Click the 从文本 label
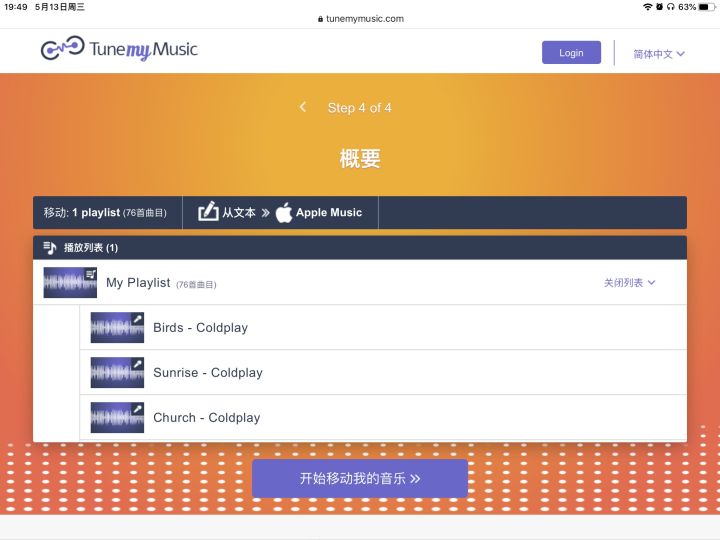The image size is (720, 540). point(239,213)
